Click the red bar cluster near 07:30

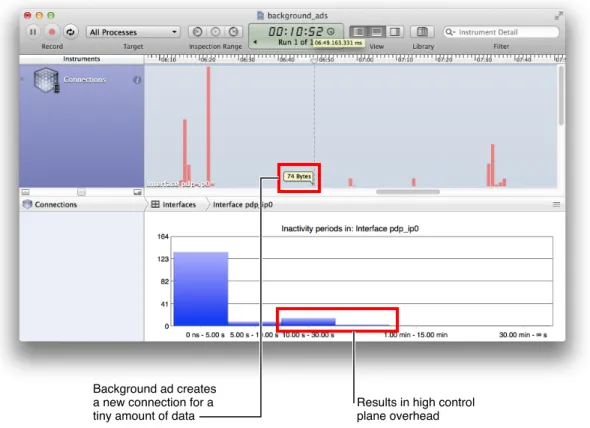pos(496,165)
